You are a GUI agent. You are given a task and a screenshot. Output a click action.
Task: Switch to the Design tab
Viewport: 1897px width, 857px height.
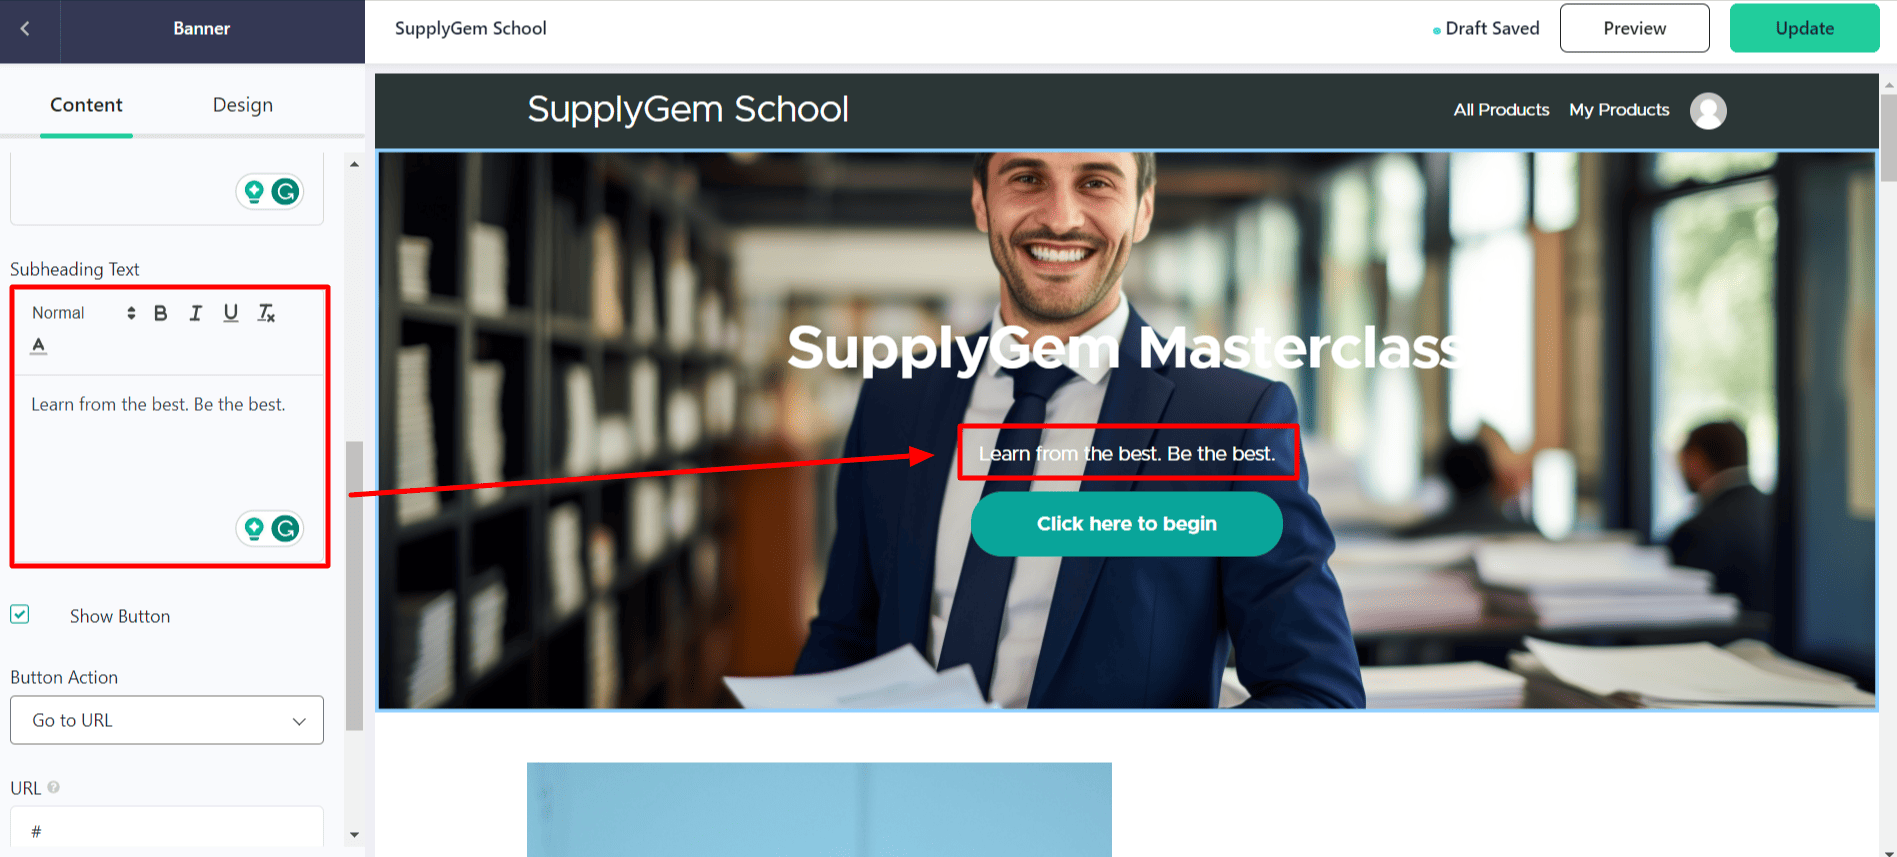pos(243,105)
